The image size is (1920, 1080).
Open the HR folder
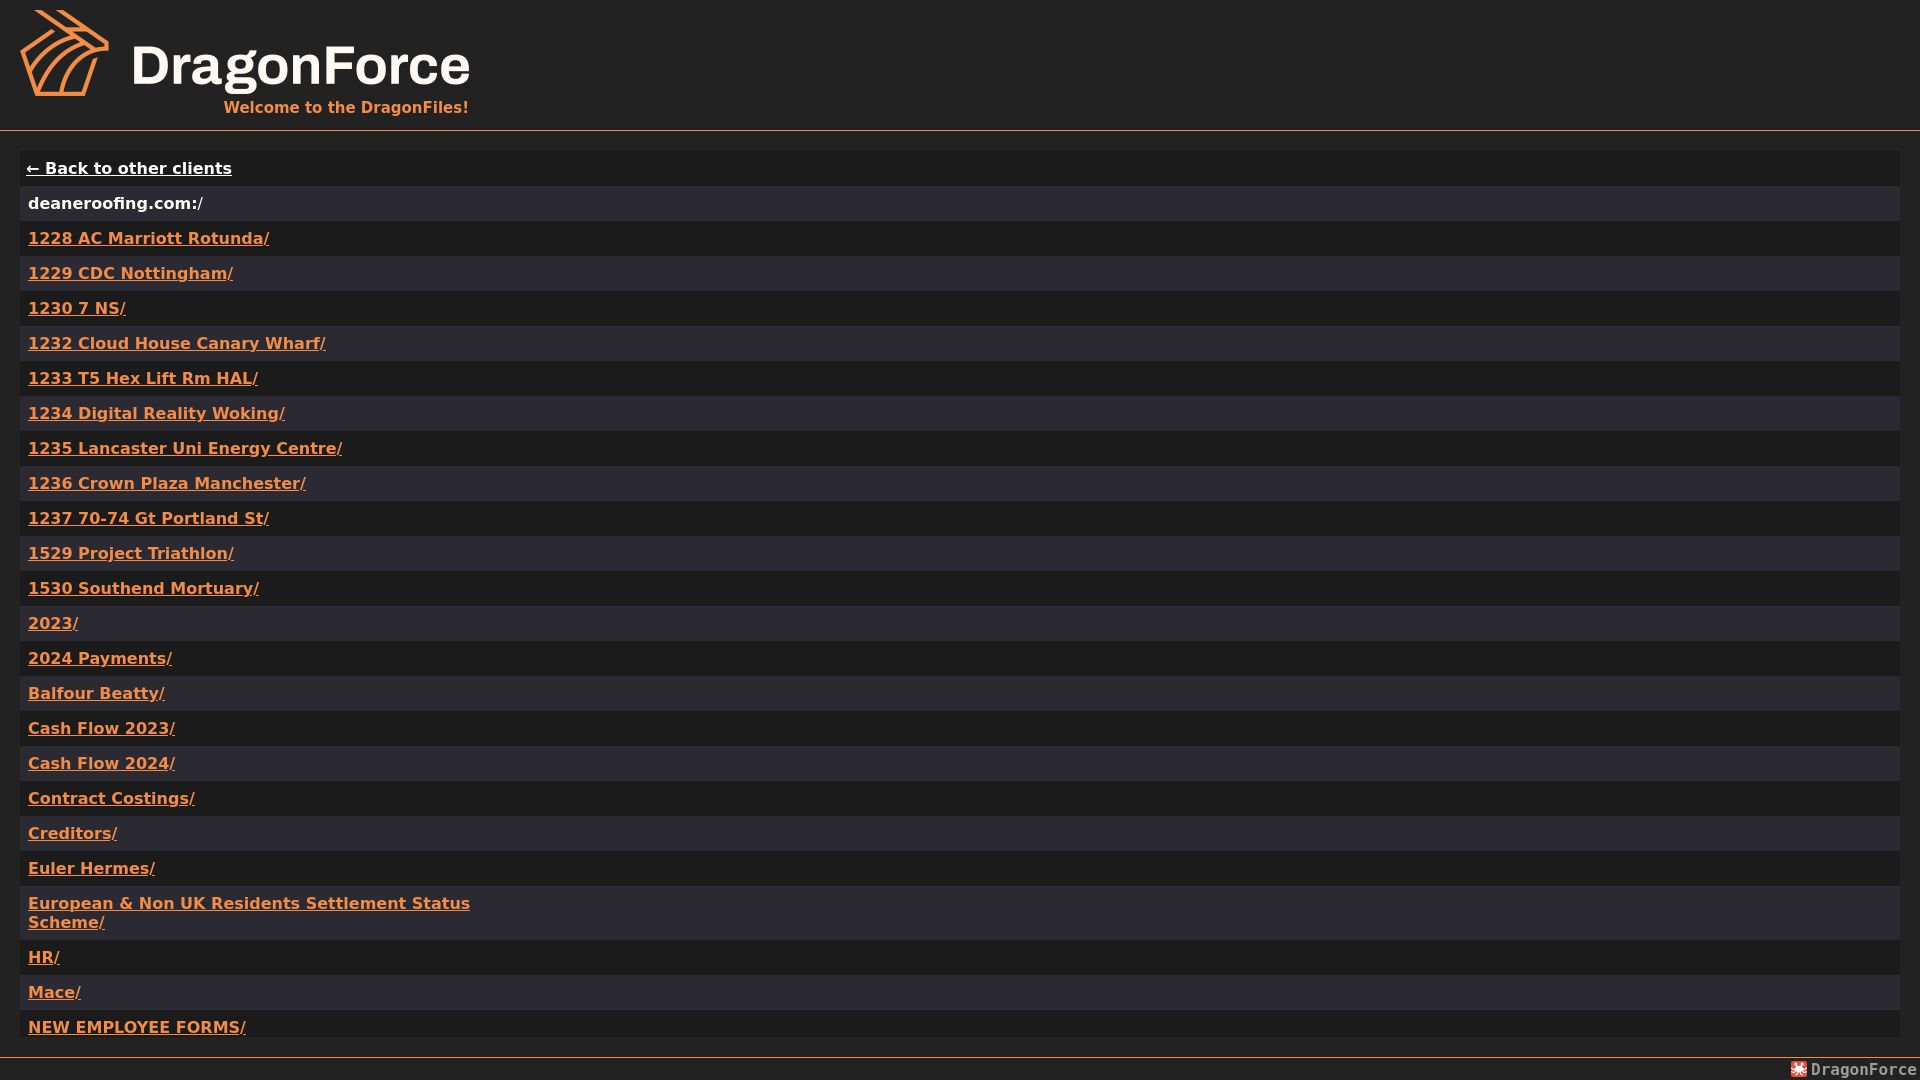pyautogui.click(x=44, y=957)
